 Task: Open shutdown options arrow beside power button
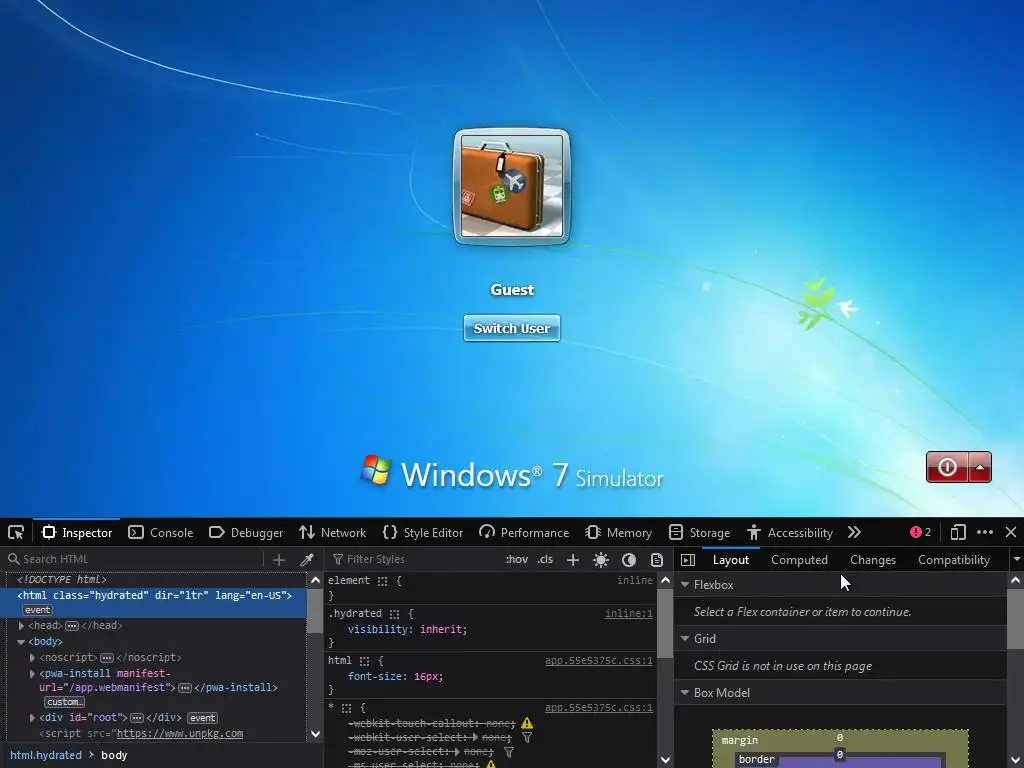[980, 467]
